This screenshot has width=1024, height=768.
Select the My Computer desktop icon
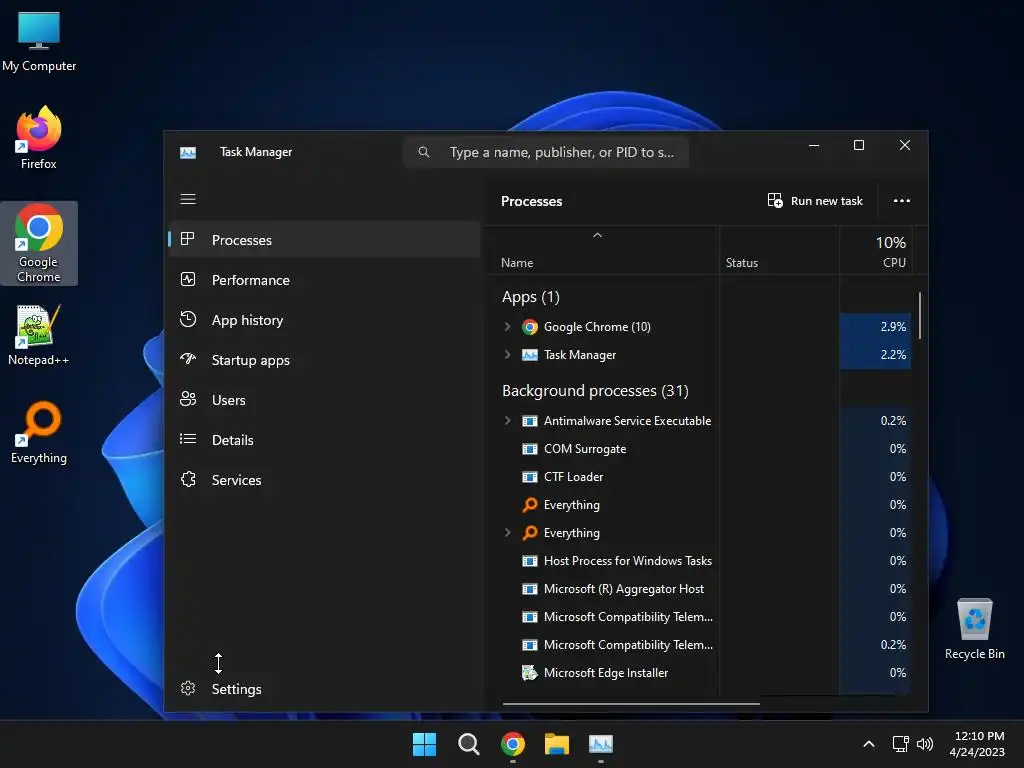(x=39, y=41)
